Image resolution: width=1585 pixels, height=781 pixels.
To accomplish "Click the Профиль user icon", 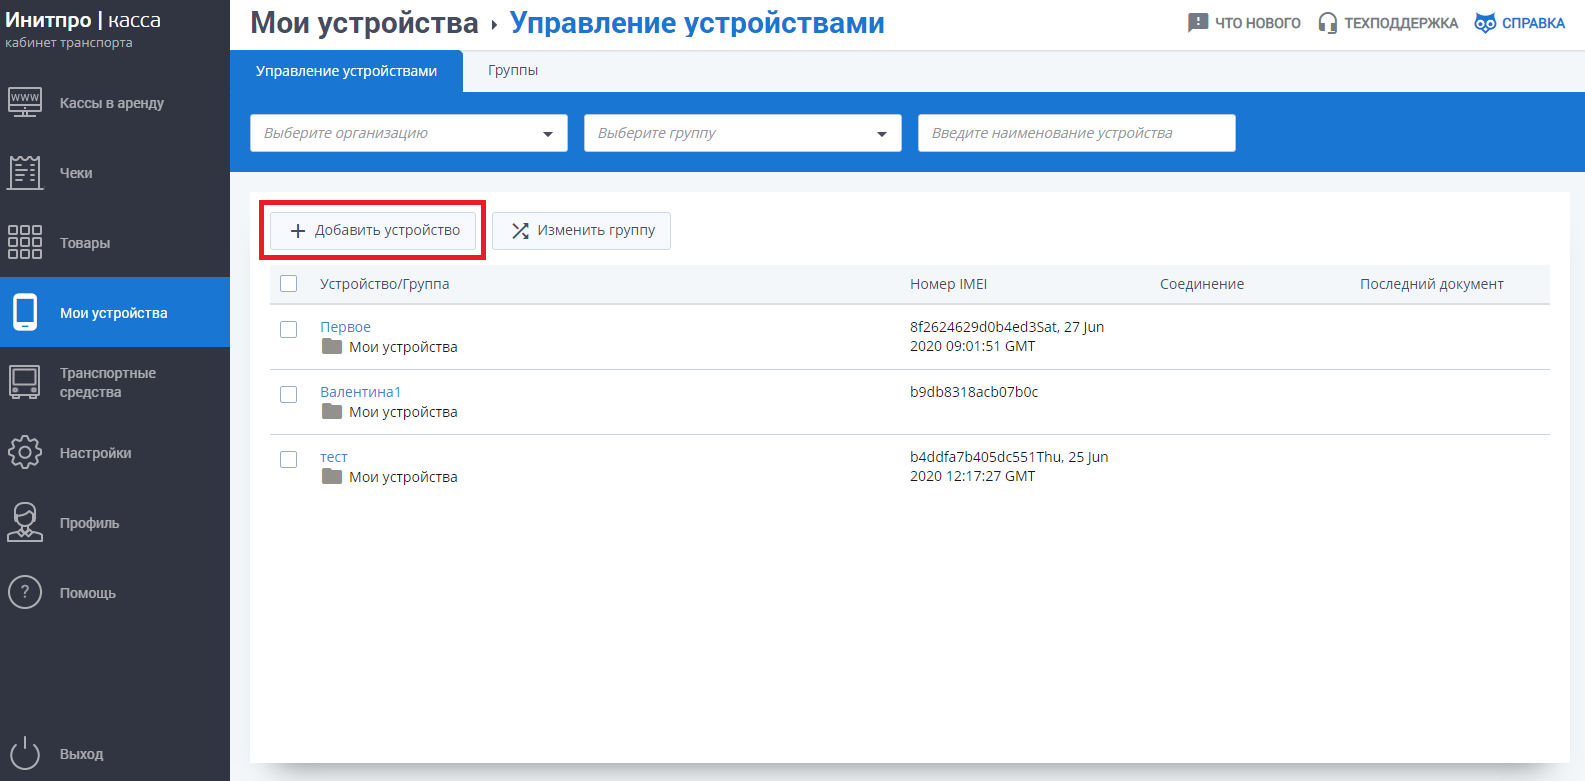I will (x=25, y=522).
